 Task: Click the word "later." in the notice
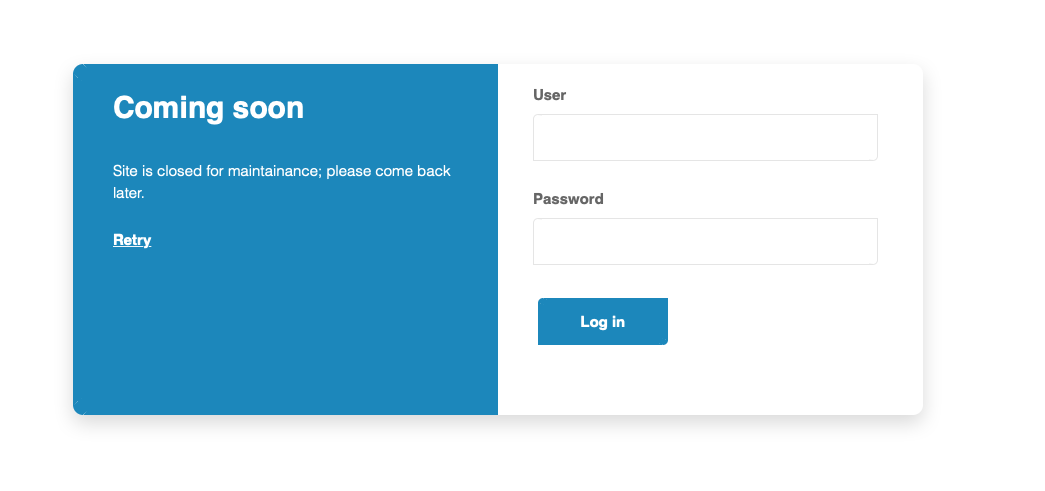129,194
